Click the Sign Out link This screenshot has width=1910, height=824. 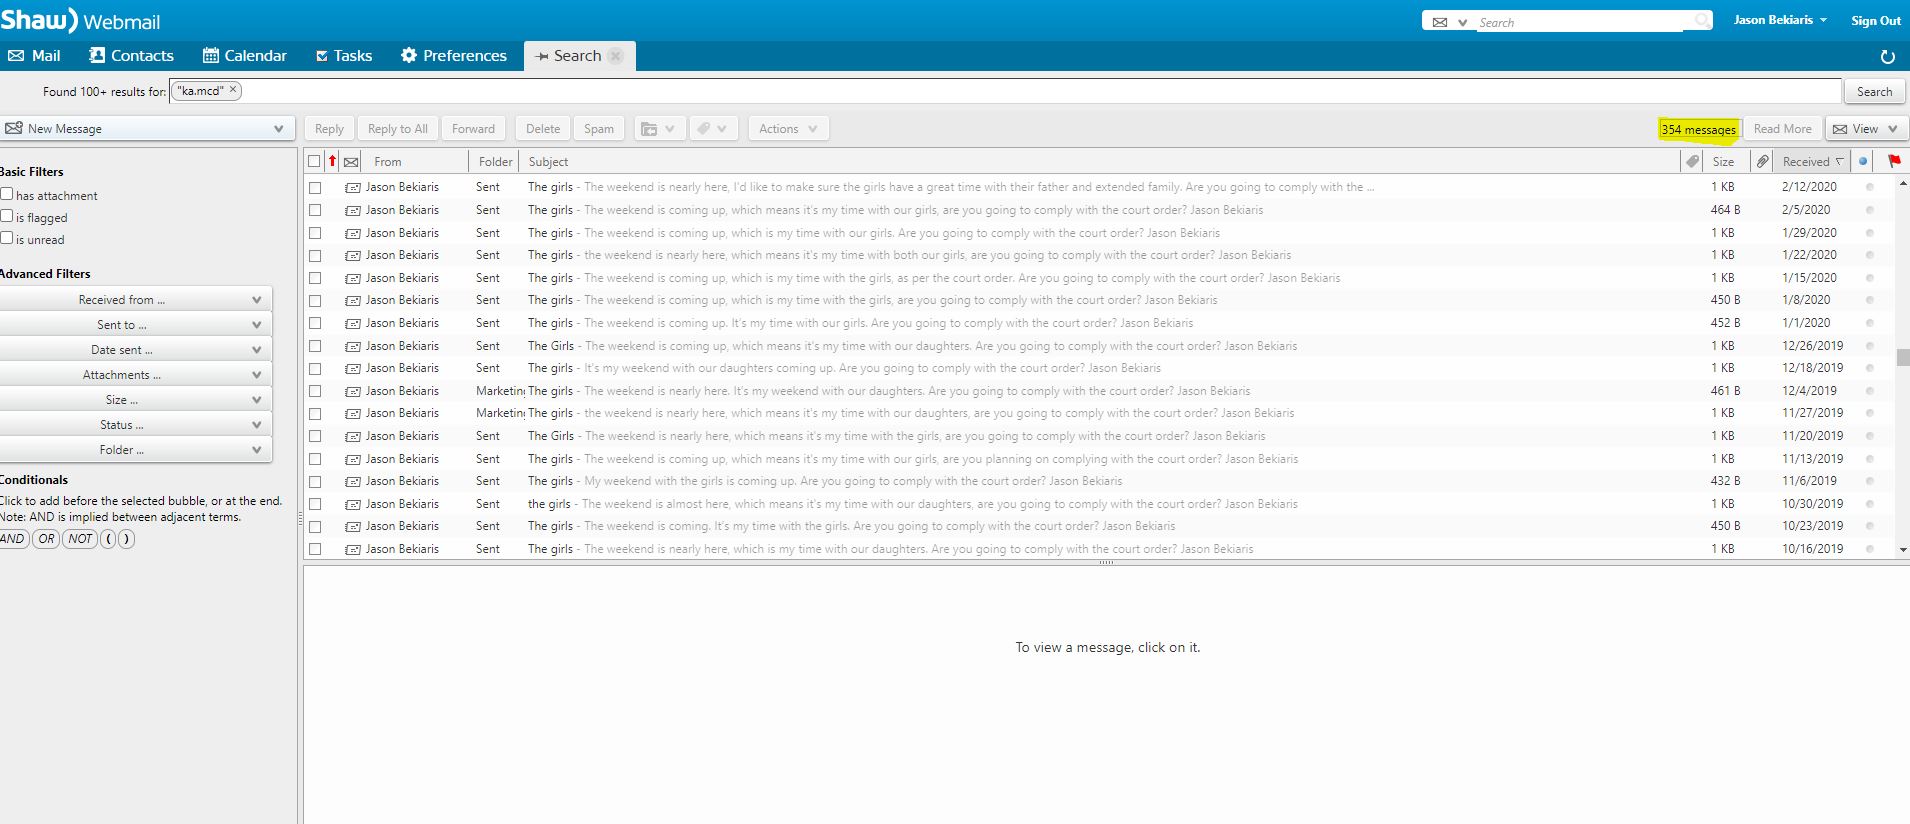point(1875,21)
